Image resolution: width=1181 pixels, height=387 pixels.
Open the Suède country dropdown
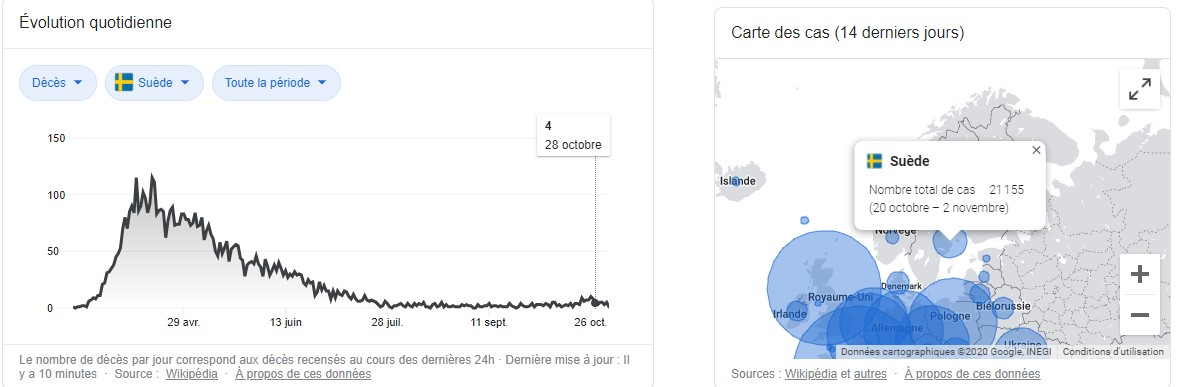[x=154, y=83]
